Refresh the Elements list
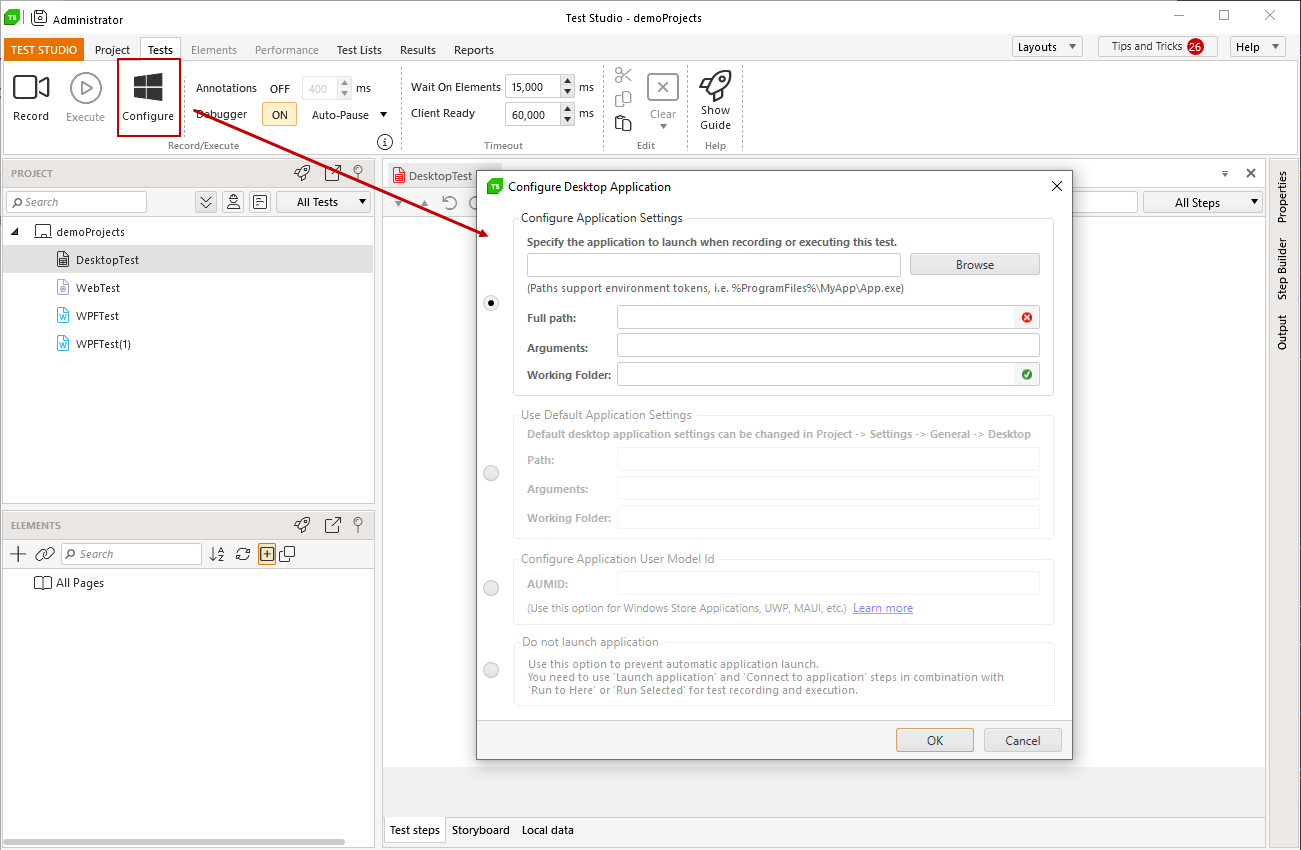1301x850 pixels. [x=243, y=554]
